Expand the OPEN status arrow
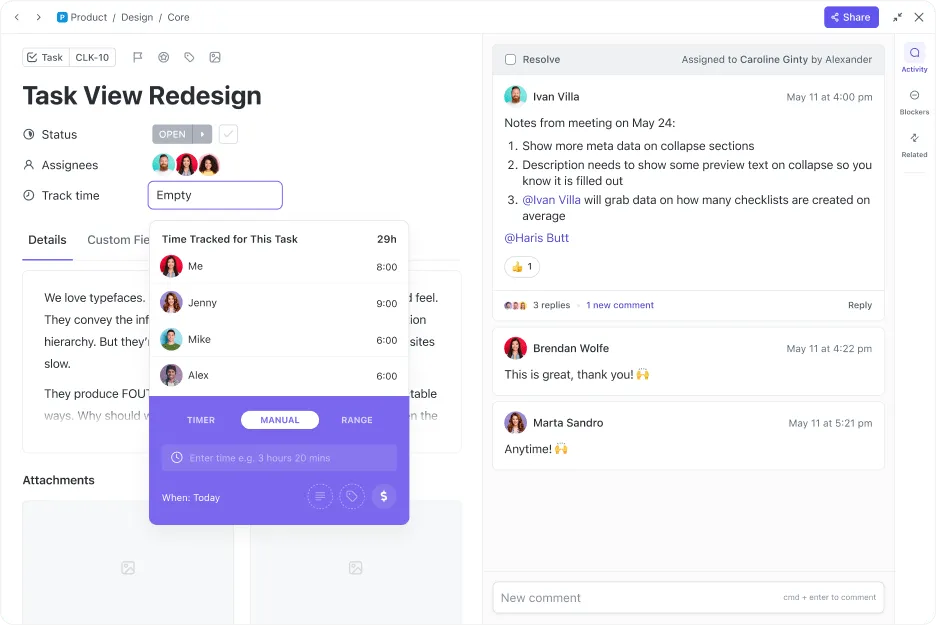 point(203,134)
